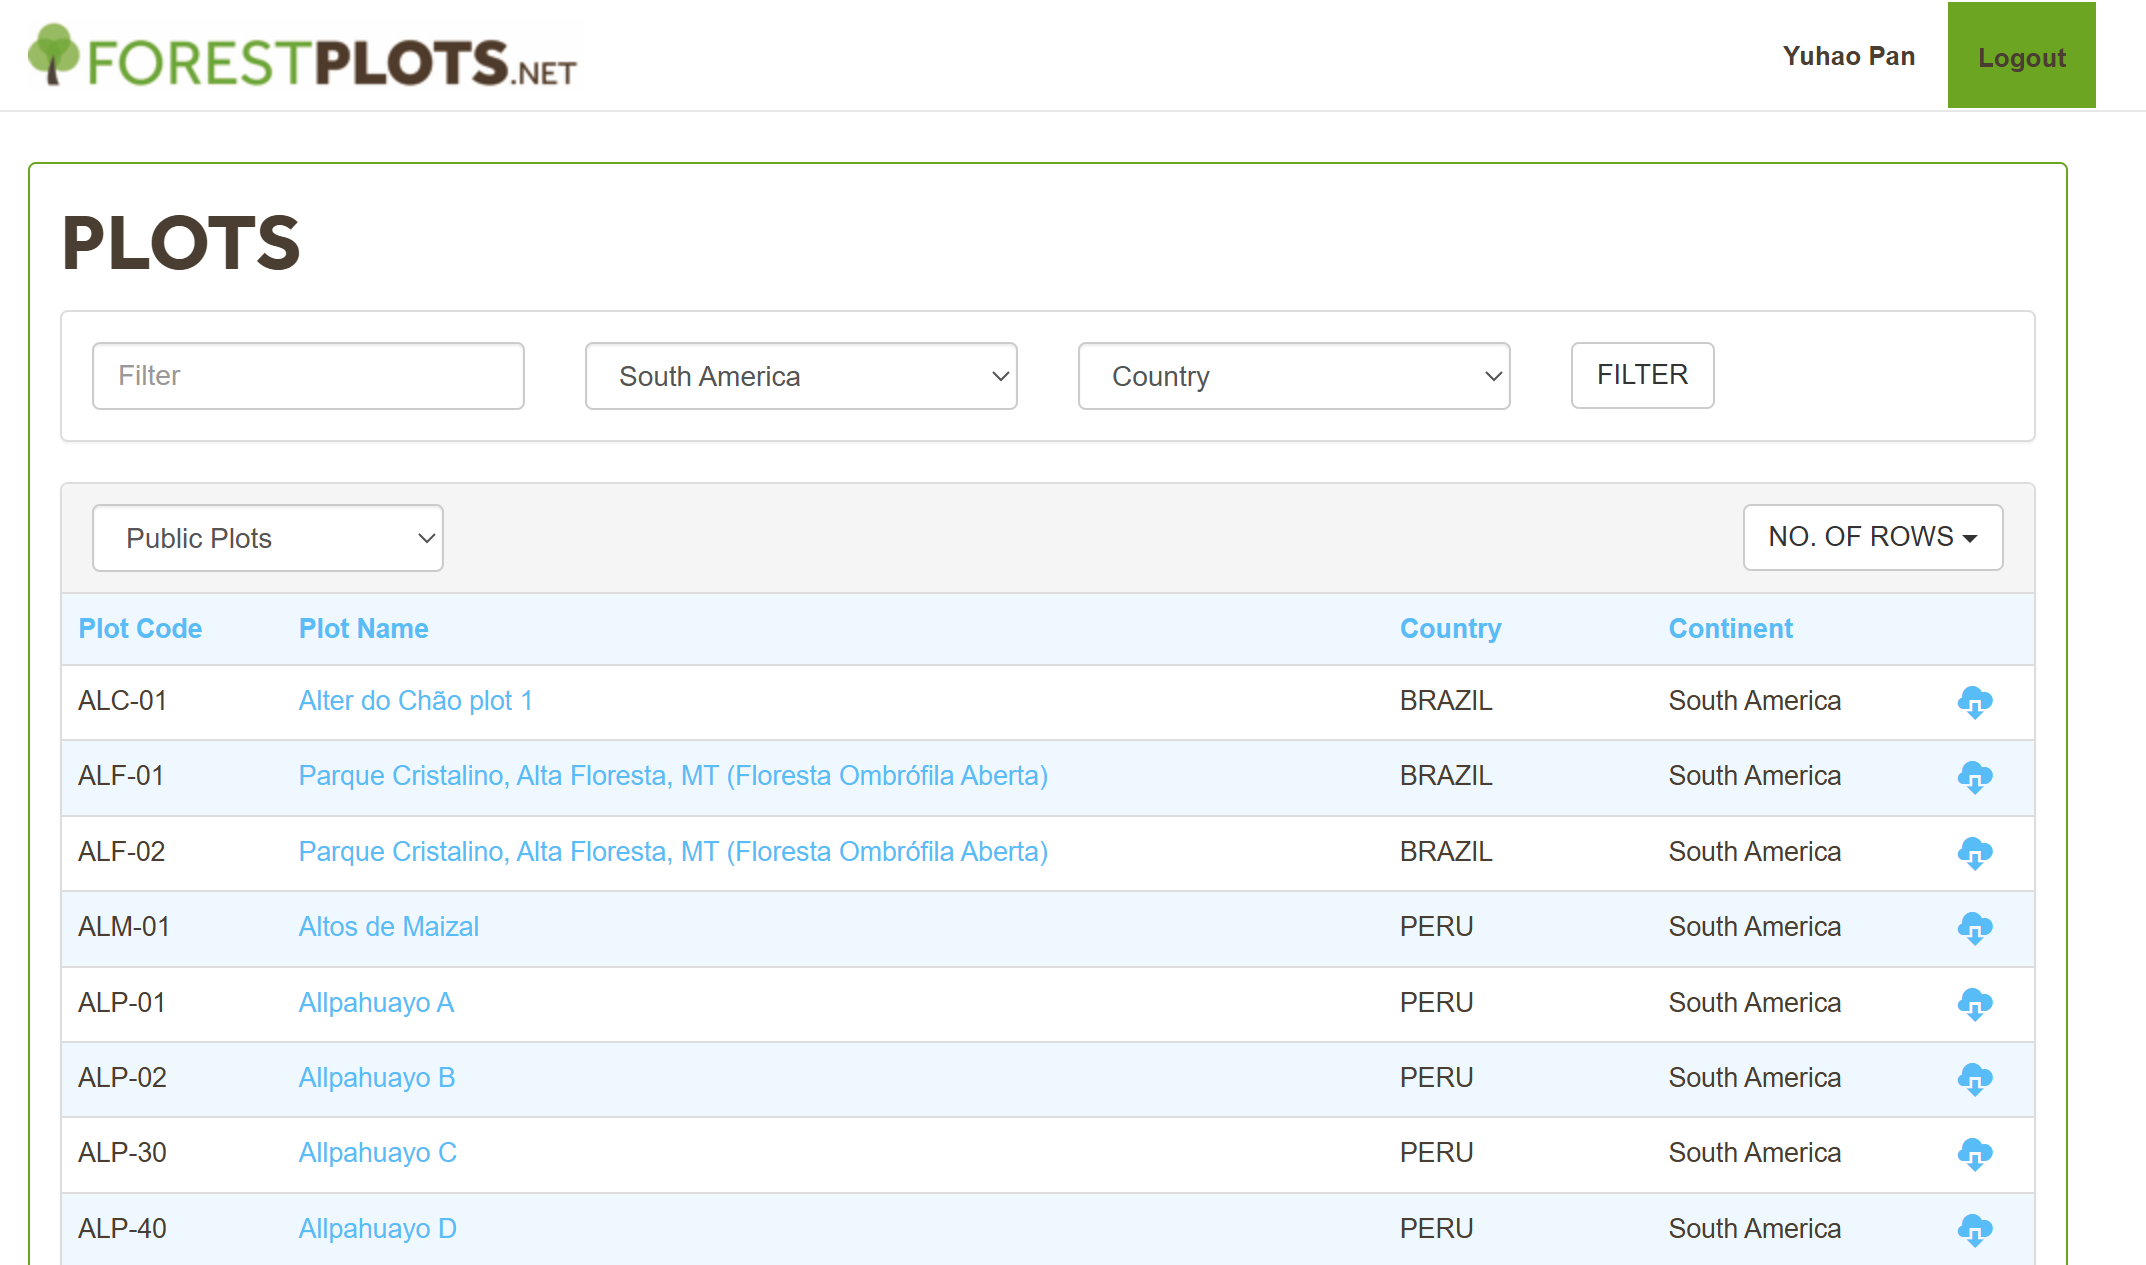Viewport: 2146px width, 1265px height.
Task: Select the ALP-30 plot code cell
Action: [x=122, y=1152]
